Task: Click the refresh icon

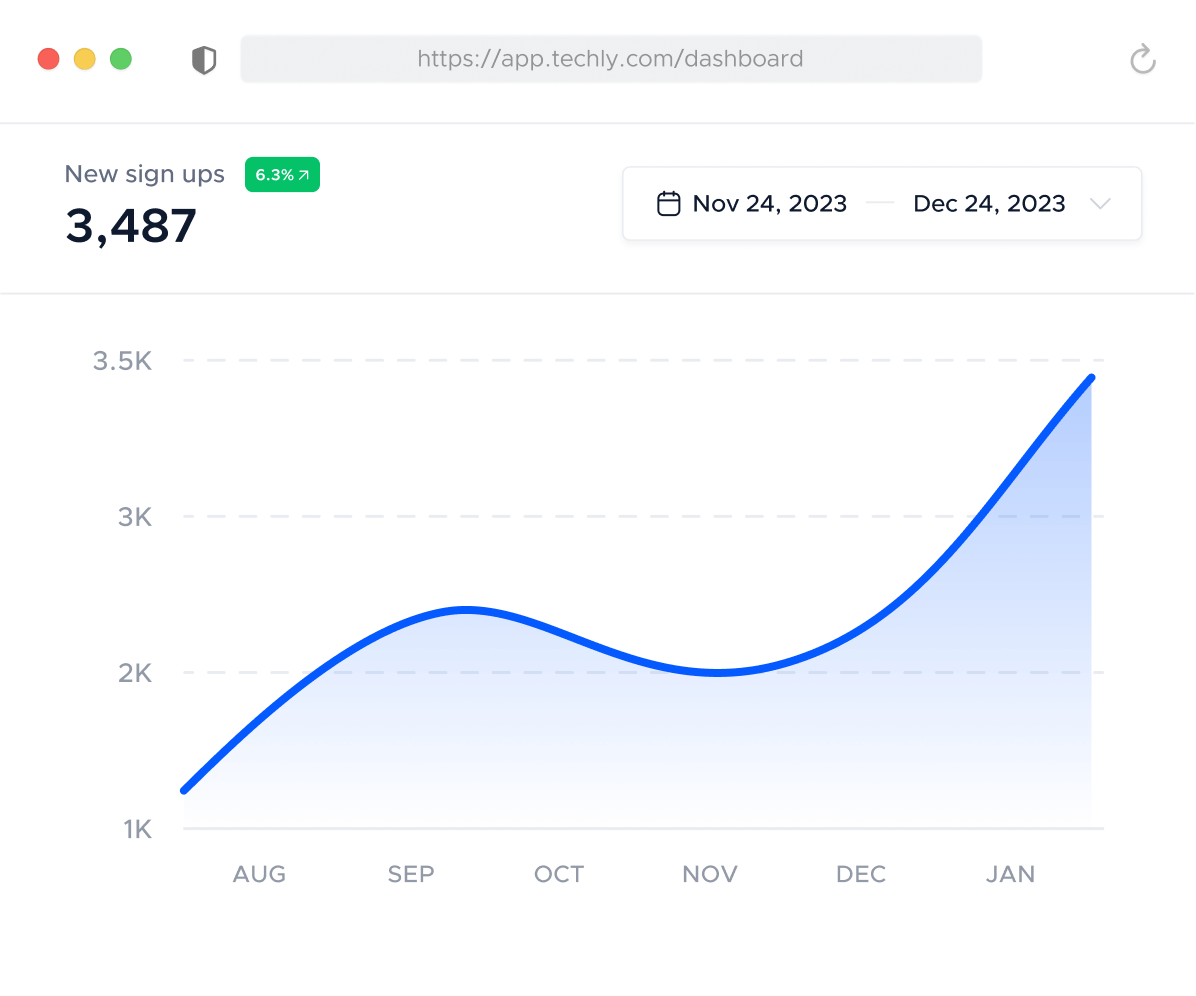Action: [x=1143, y=59]
